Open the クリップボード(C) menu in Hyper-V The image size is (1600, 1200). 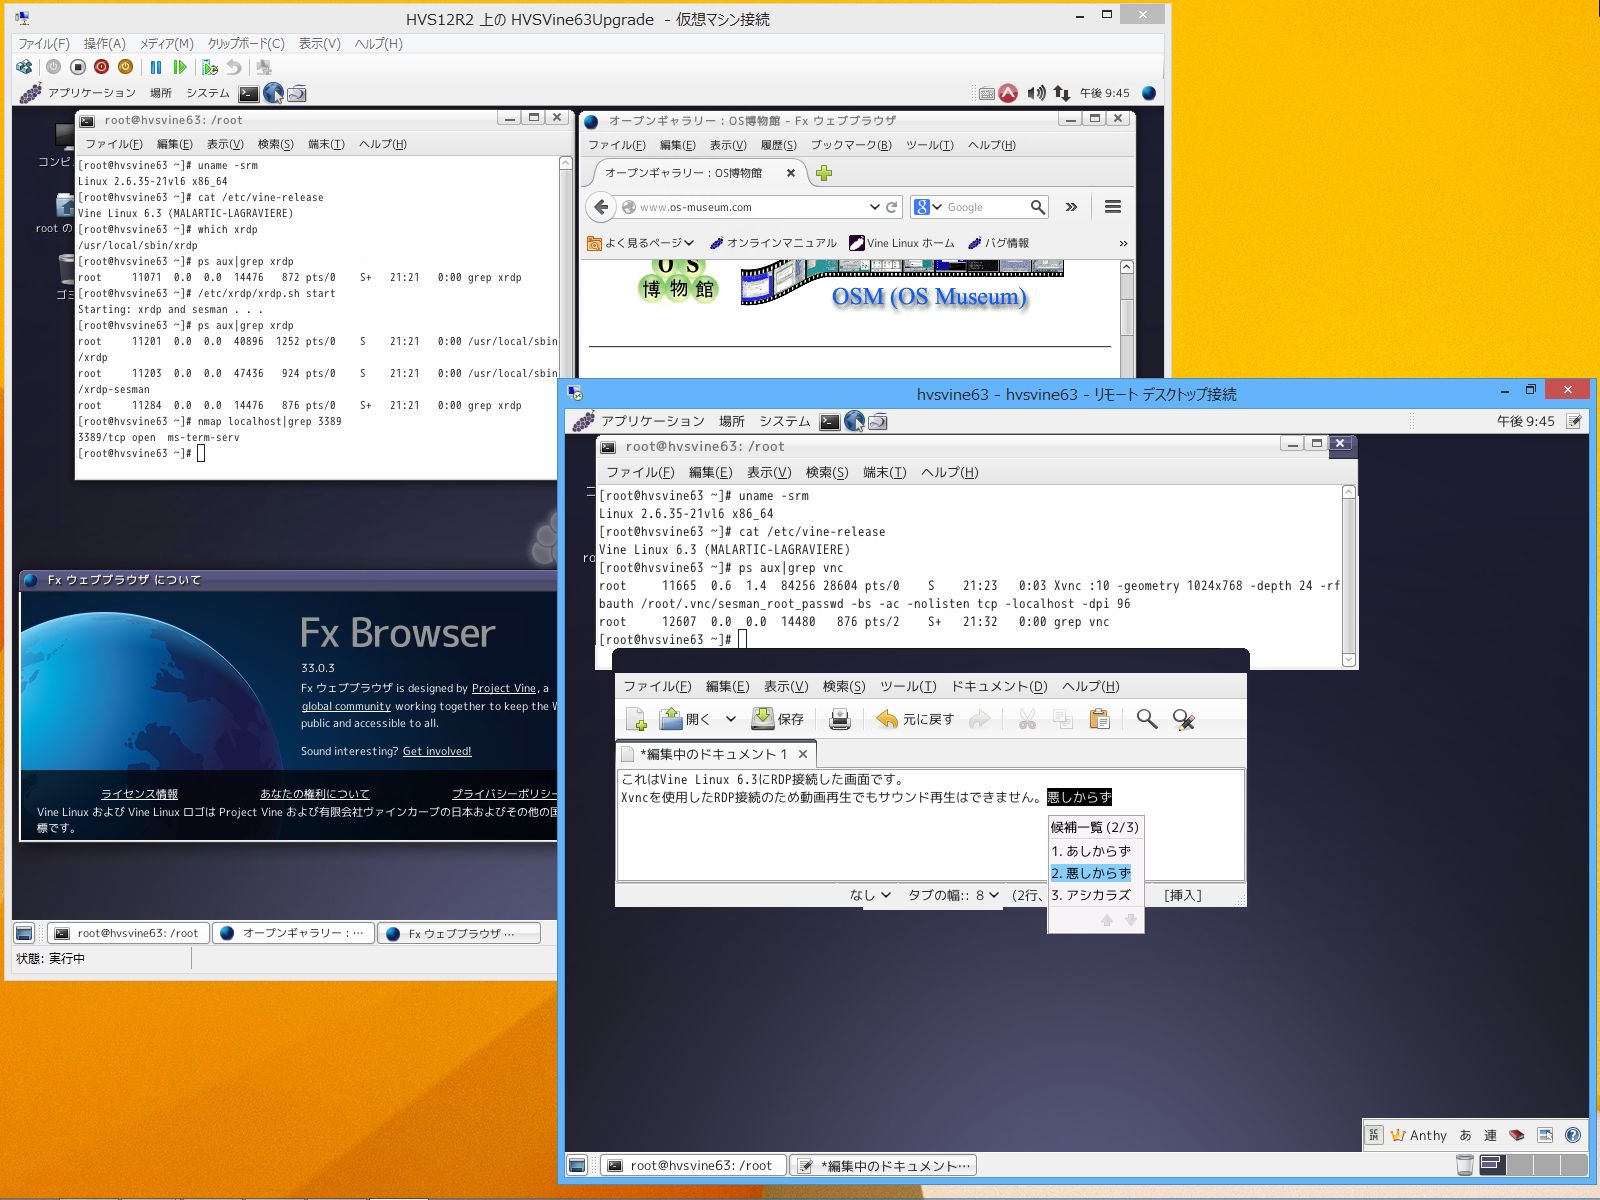tap(246, 44)
